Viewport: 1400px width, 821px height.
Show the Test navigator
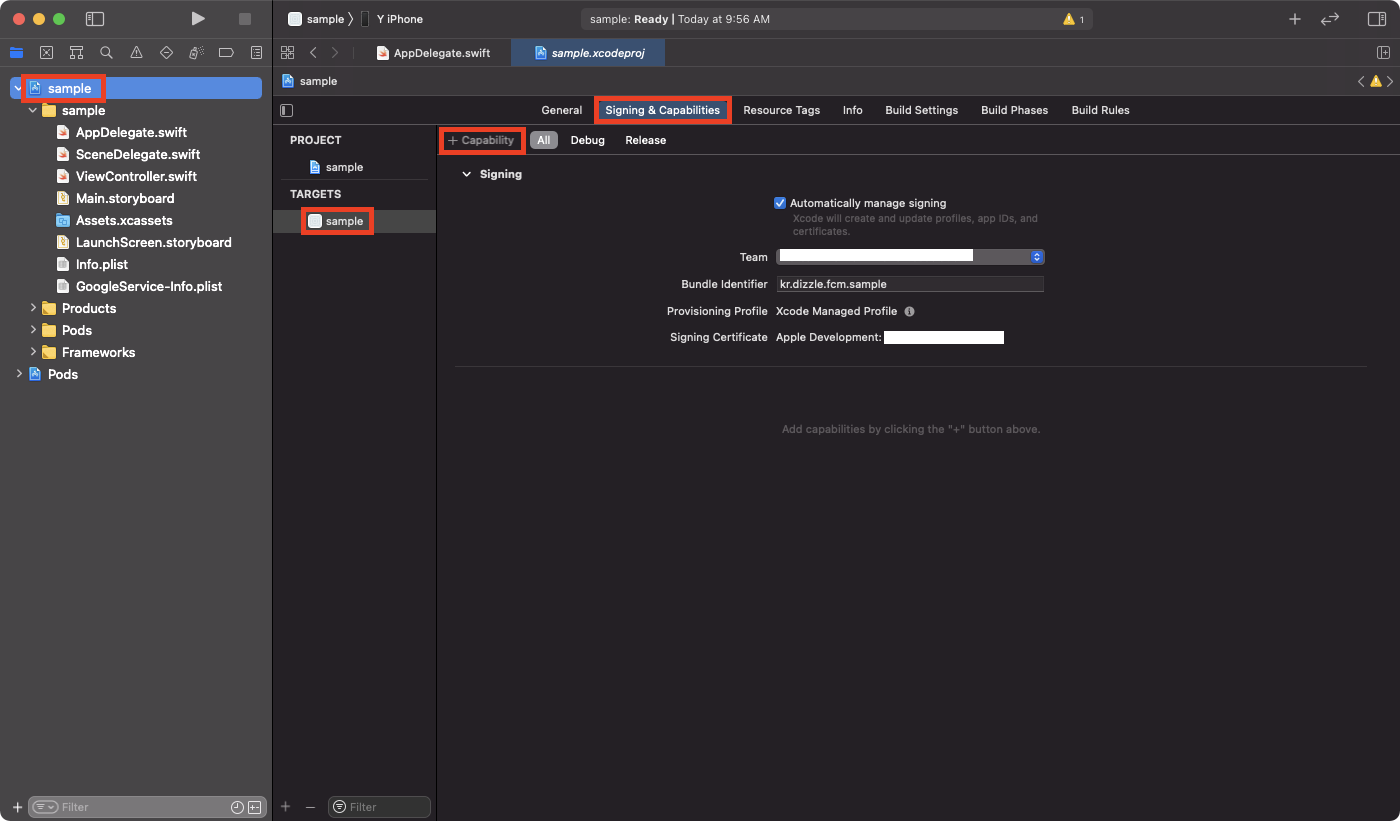166,52
